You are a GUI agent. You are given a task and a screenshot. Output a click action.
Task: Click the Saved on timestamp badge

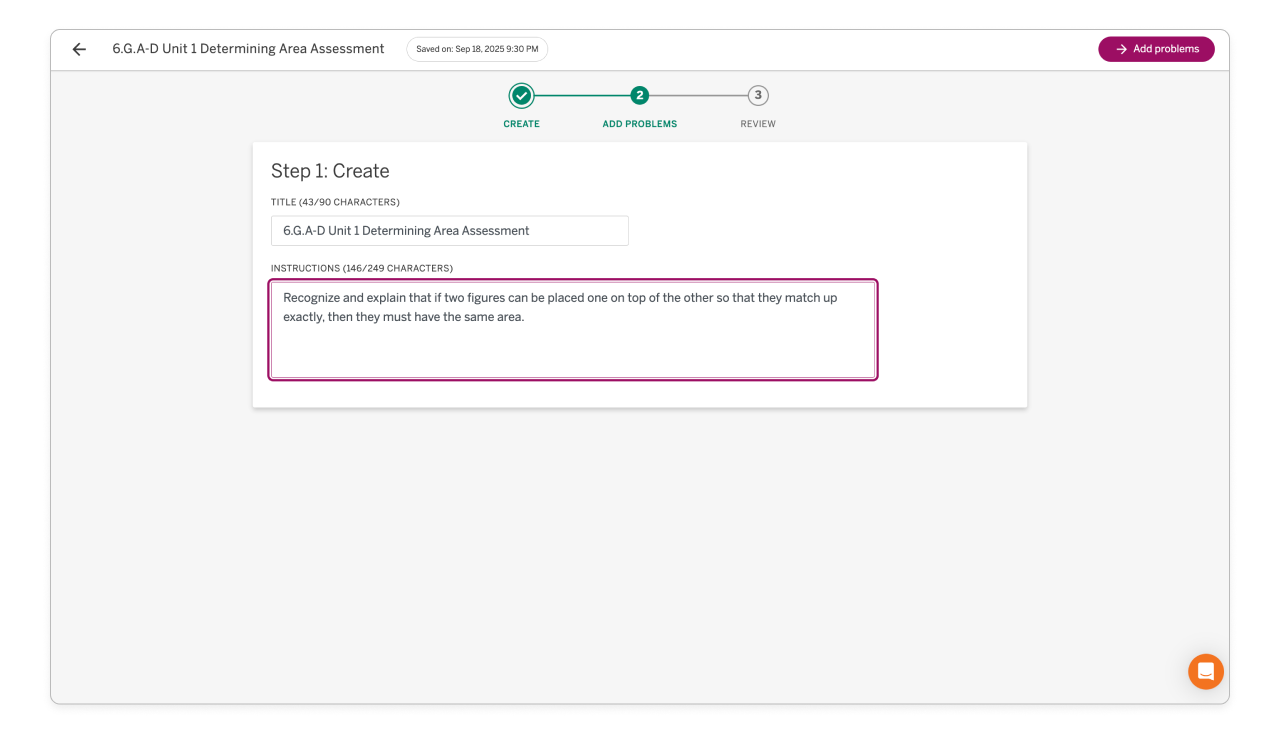click(477, 49)
